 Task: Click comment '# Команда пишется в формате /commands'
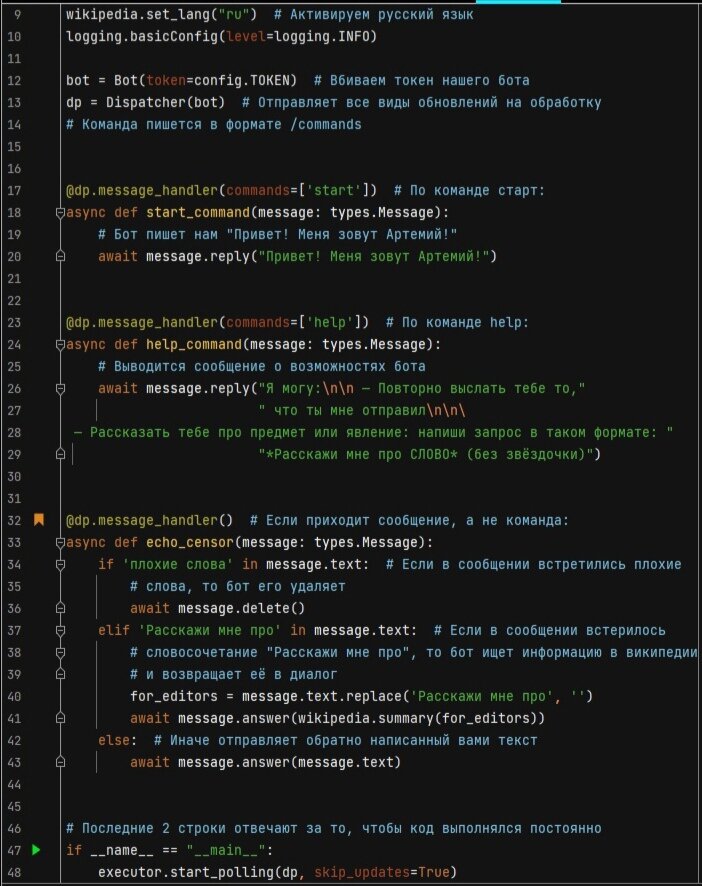214,124
